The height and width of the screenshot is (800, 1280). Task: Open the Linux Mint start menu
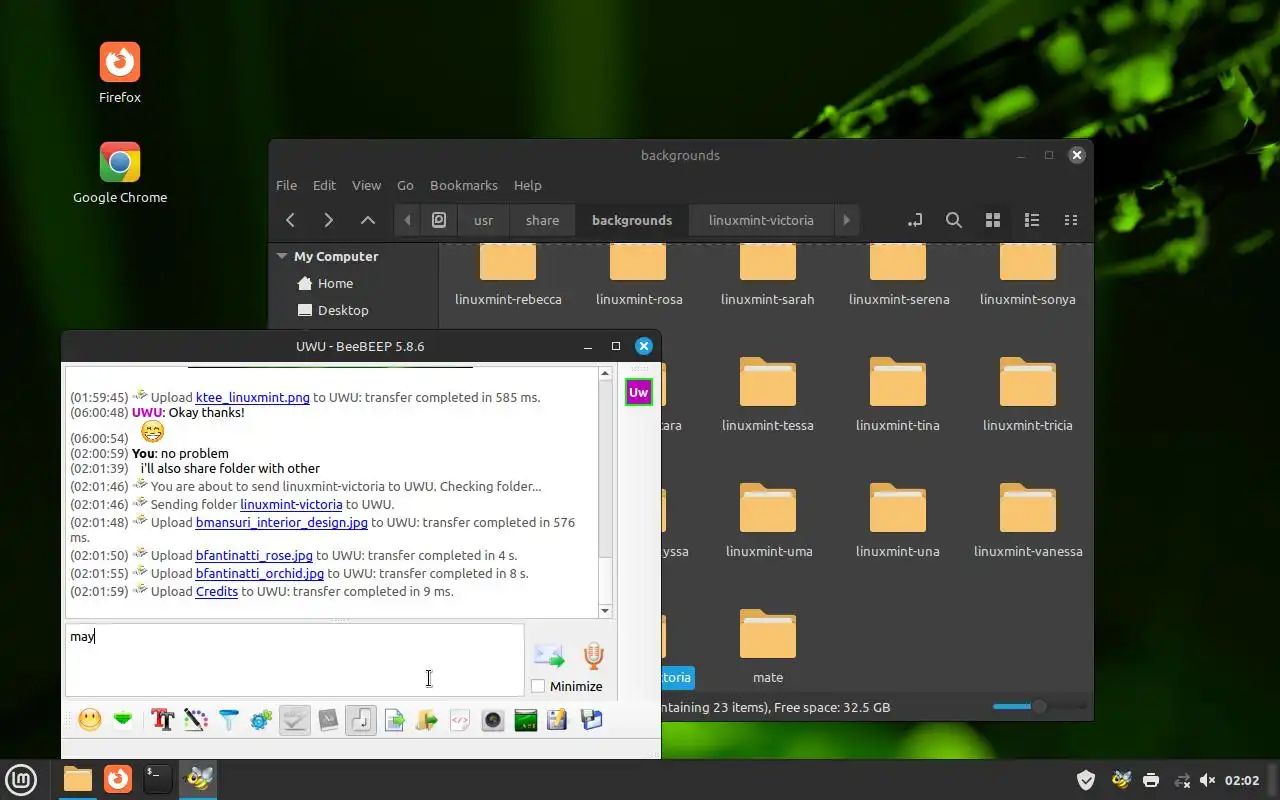(21, 779)
